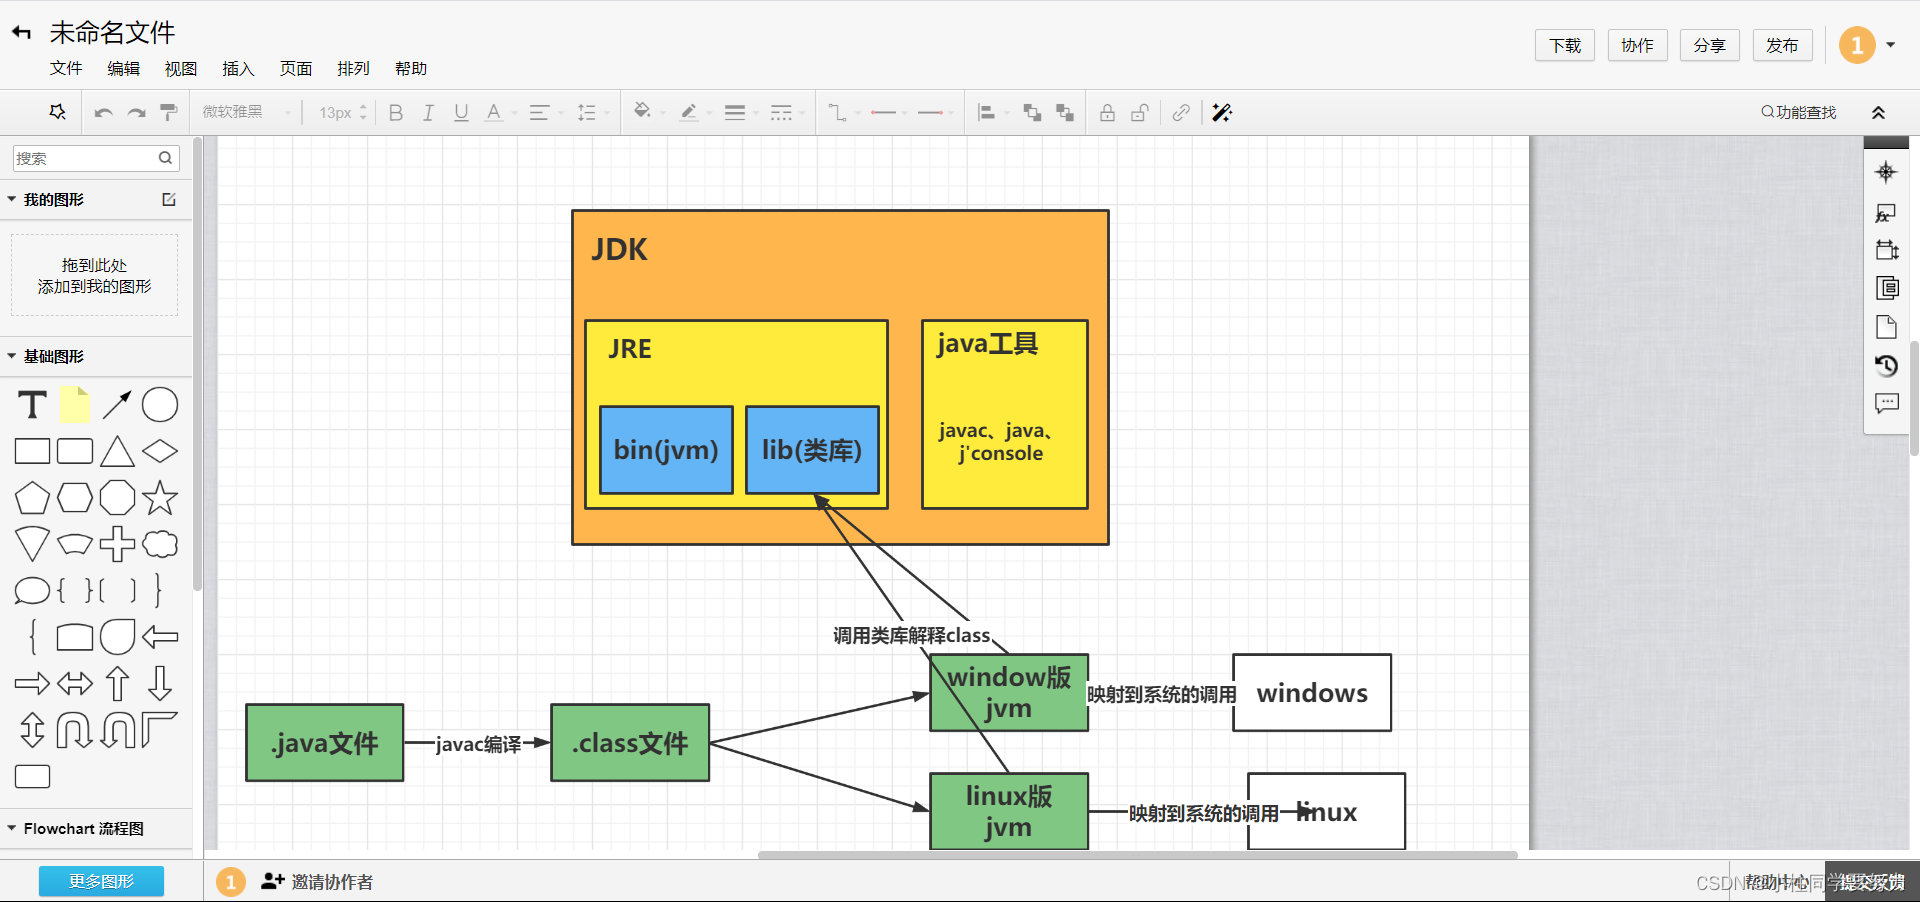Open the line width dropdown
Image resolution: width=1920 pixels, height=902 pixels.
[x=741, y=113]
